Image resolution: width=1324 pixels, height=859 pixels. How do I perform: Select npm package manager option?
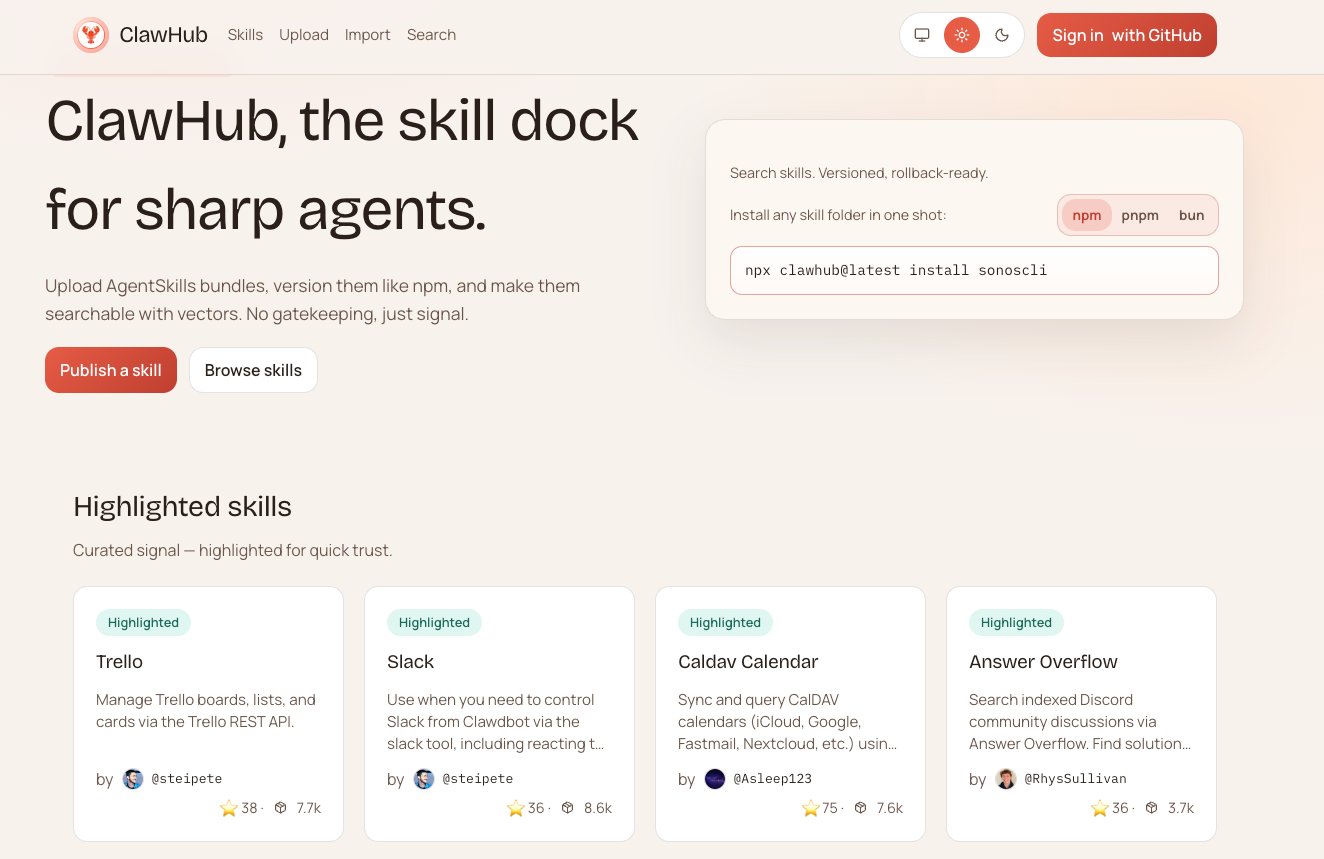point(1087,215)
